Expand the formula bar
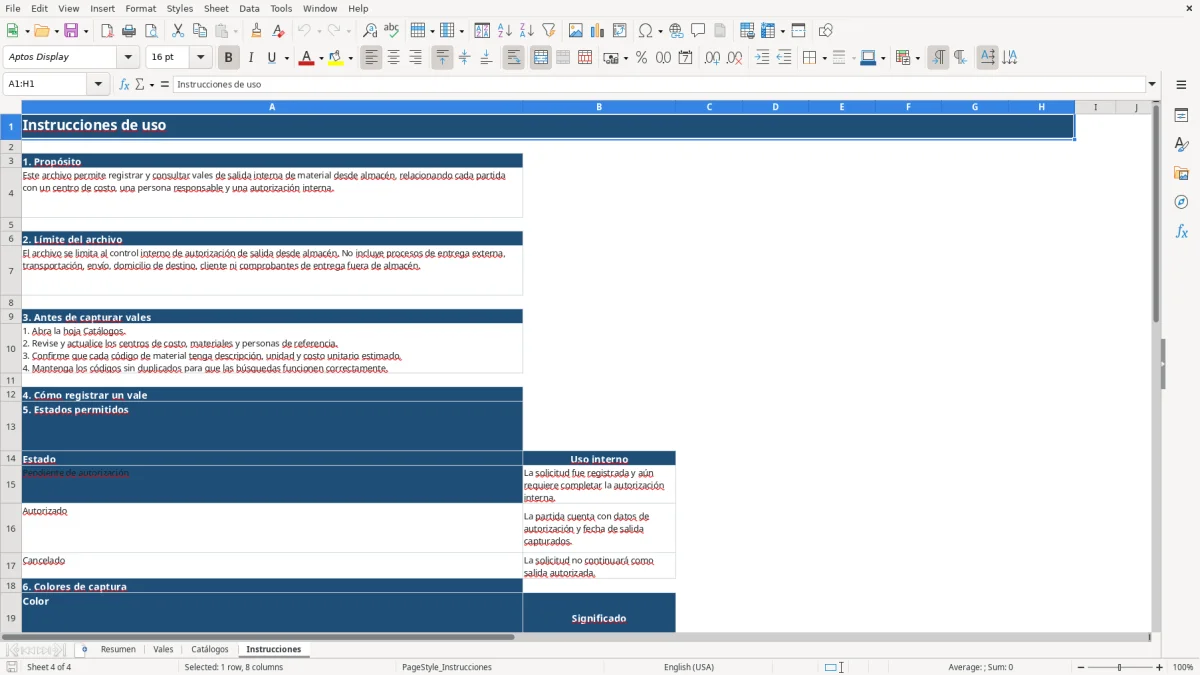Screen dimensions: 1200x675 [x=1153, y=84]
